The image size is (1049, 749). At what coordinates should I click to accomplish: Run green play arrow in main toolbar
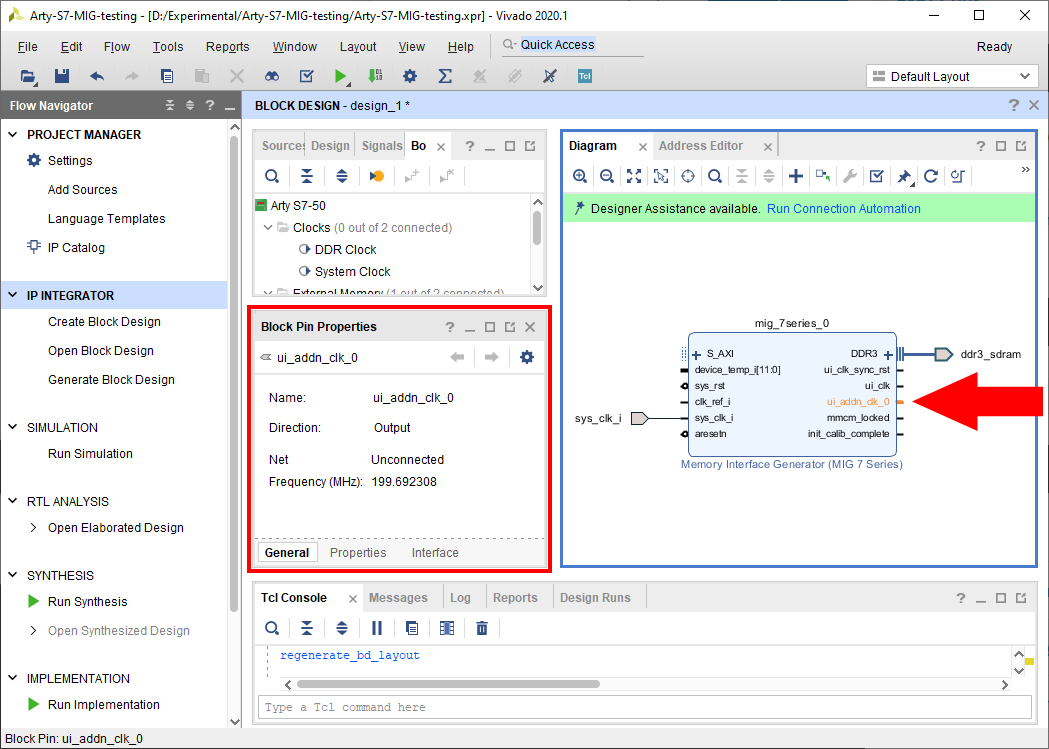(341, 76)
